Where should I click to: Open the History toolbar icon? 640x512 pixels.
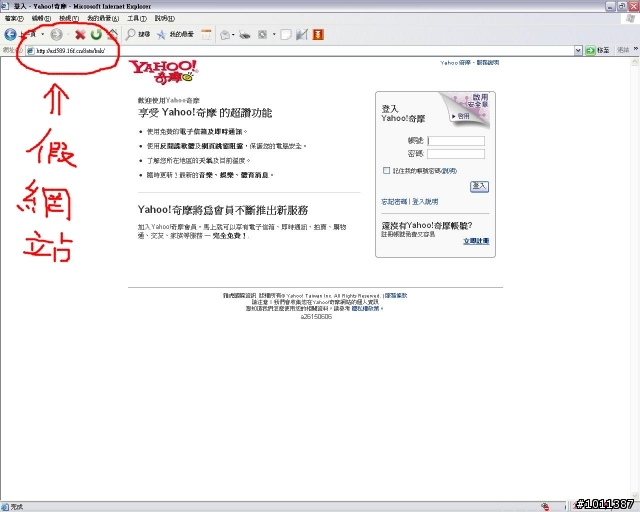point(206,35)
